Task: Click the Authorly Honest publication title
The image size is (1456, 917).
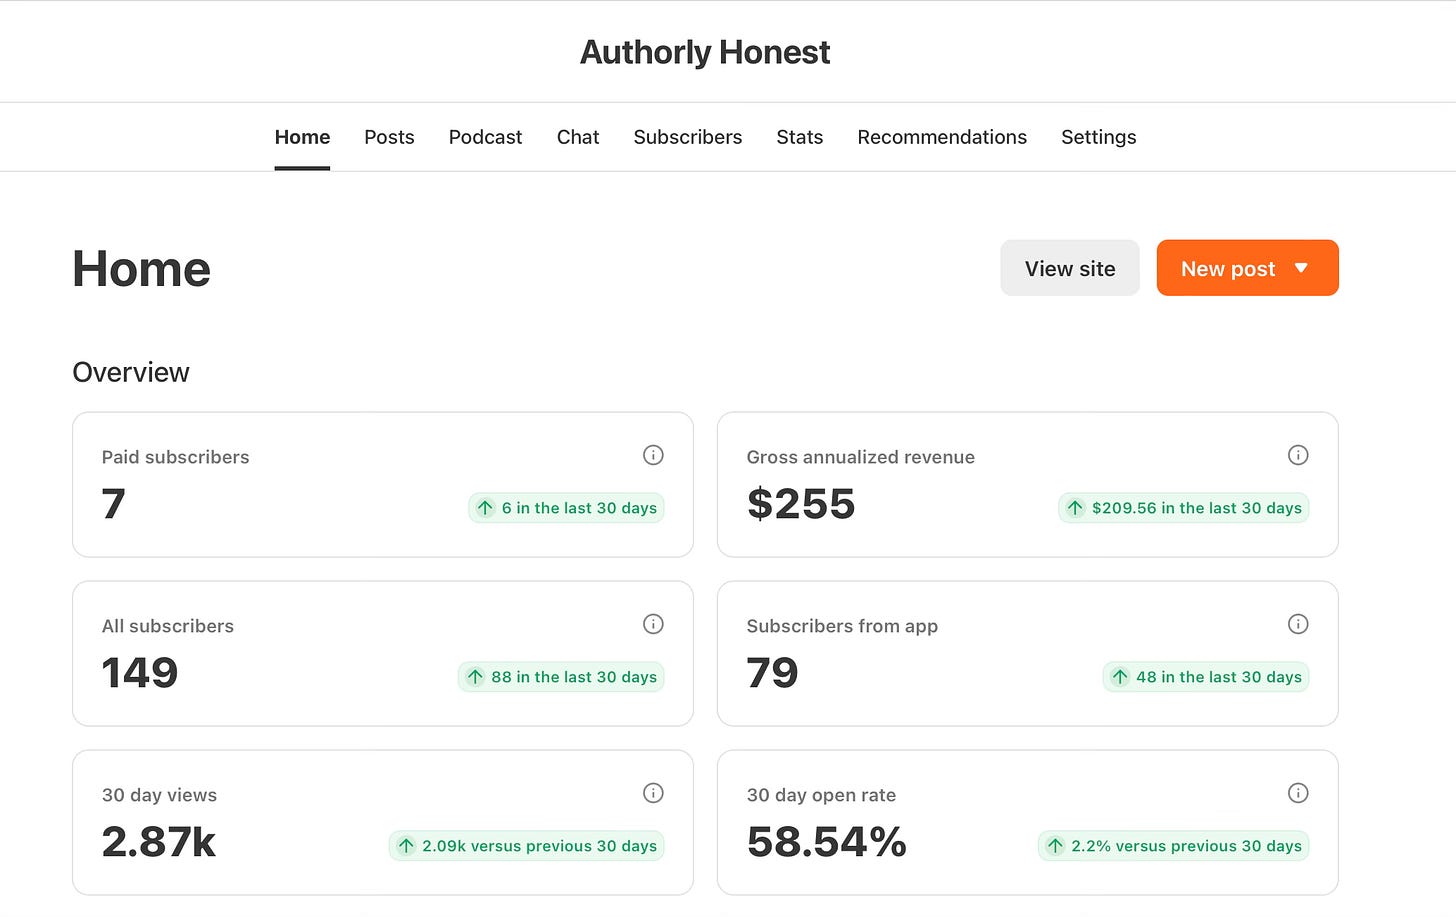Action: (x=705, y=52)
